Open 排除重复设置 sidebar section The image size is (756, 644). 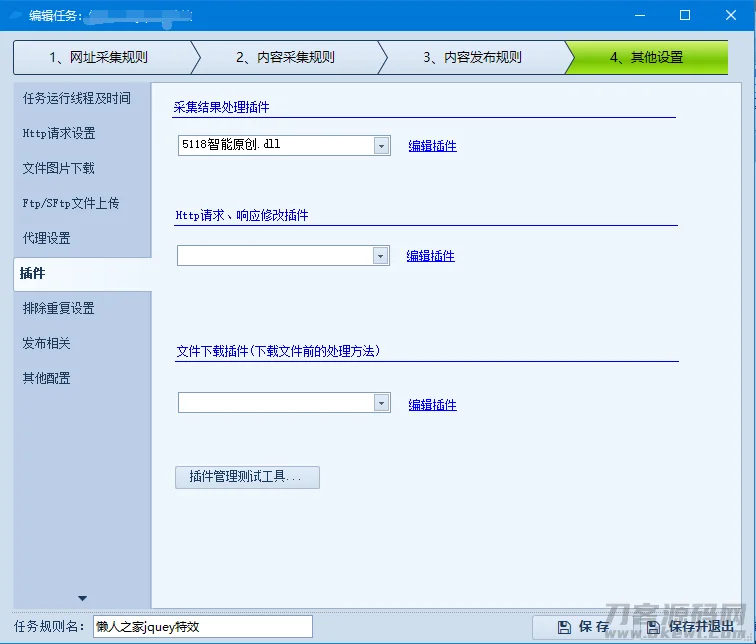tap(59, 309)
